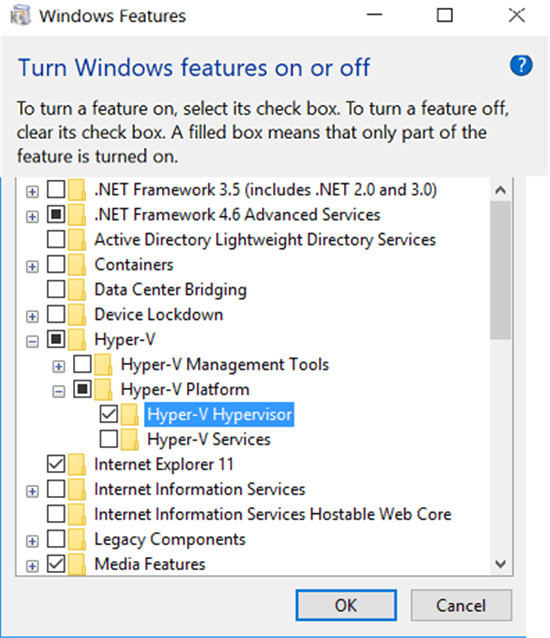Check the .NET Framework 3.5 checkbox
The image size is (550, 638).
(56, 189)
